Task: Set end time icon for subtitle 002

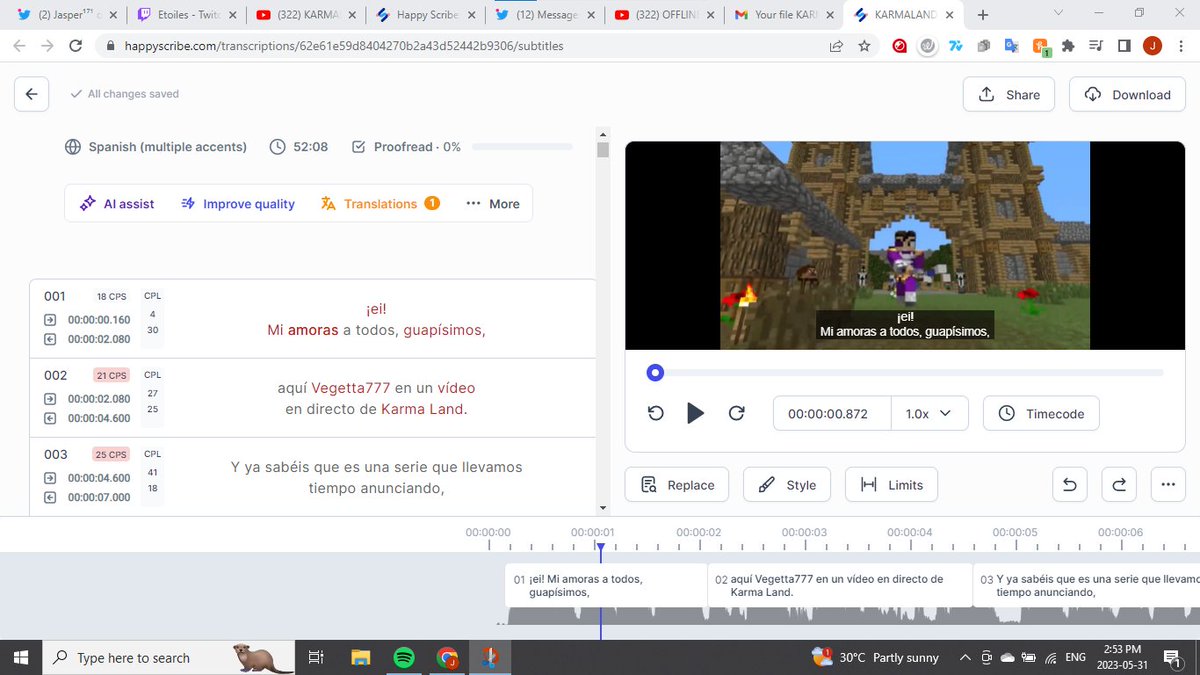Action: pos(51,418)
